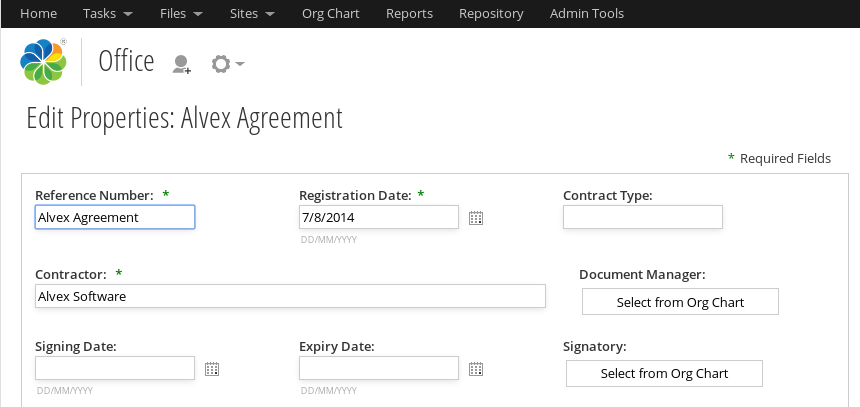
Task: Open the Registration Date calendar picker
Action: point(476,218)
